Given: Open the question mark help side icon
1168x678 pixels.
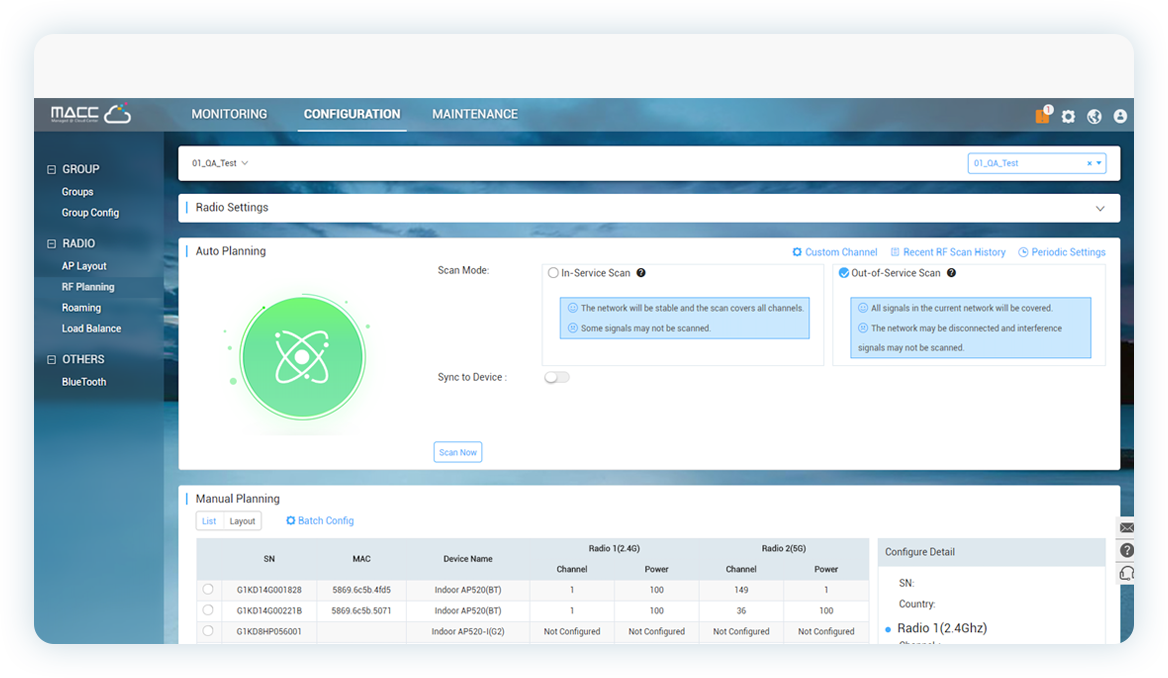Looking at the screenshot, I should coord(1127,550).
